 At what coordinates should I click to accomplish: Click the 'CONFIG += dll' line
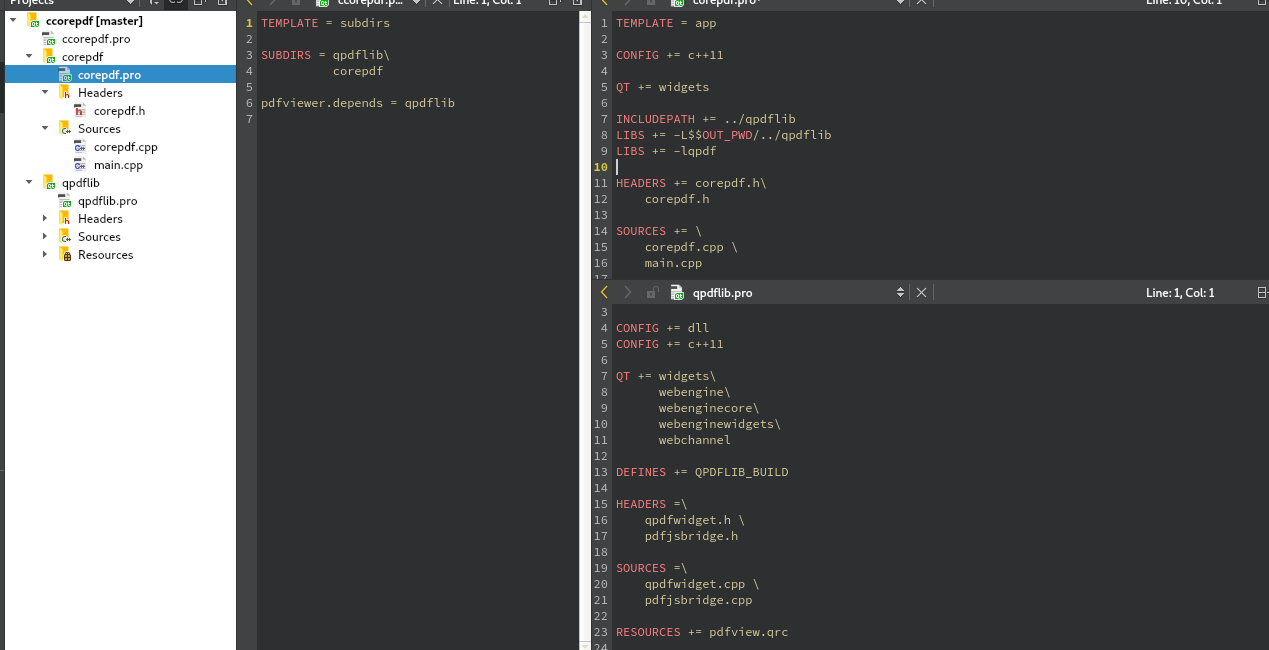point(662,328)
